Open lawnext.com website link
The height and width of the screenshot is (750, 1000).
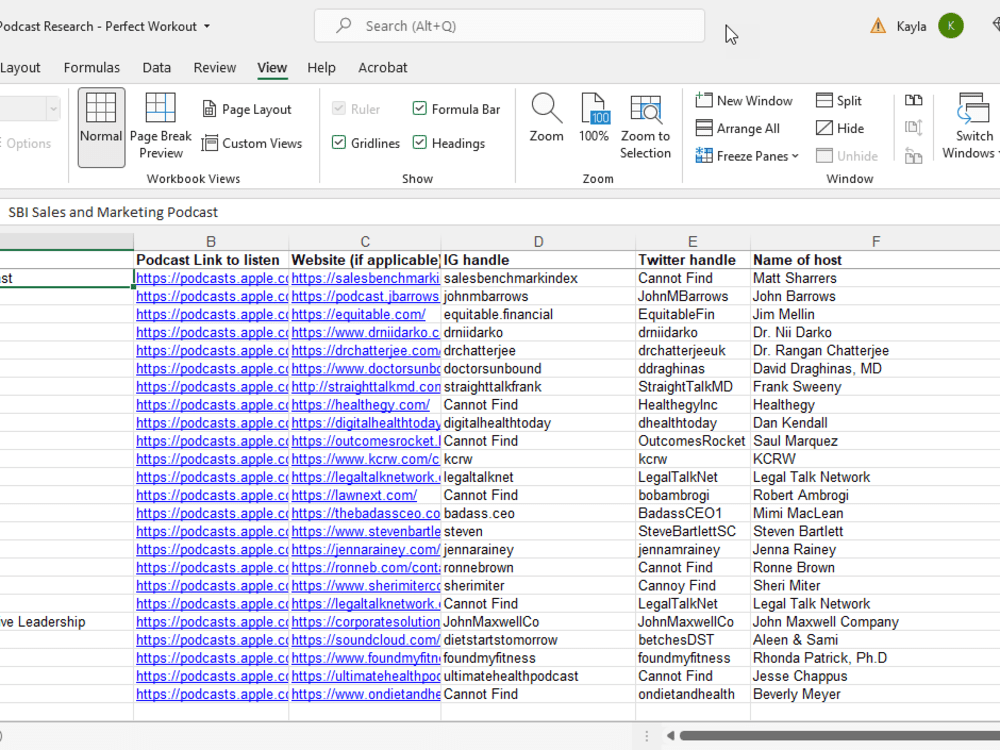(x=355, y=496)
